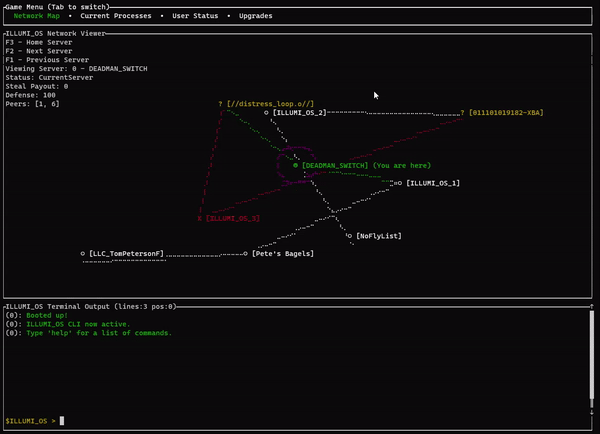Click the ILLUMI_OS Terminal Output panel title
Image resolution: width=600 pixels, height=434 pixels.
[x=91, y=306]
